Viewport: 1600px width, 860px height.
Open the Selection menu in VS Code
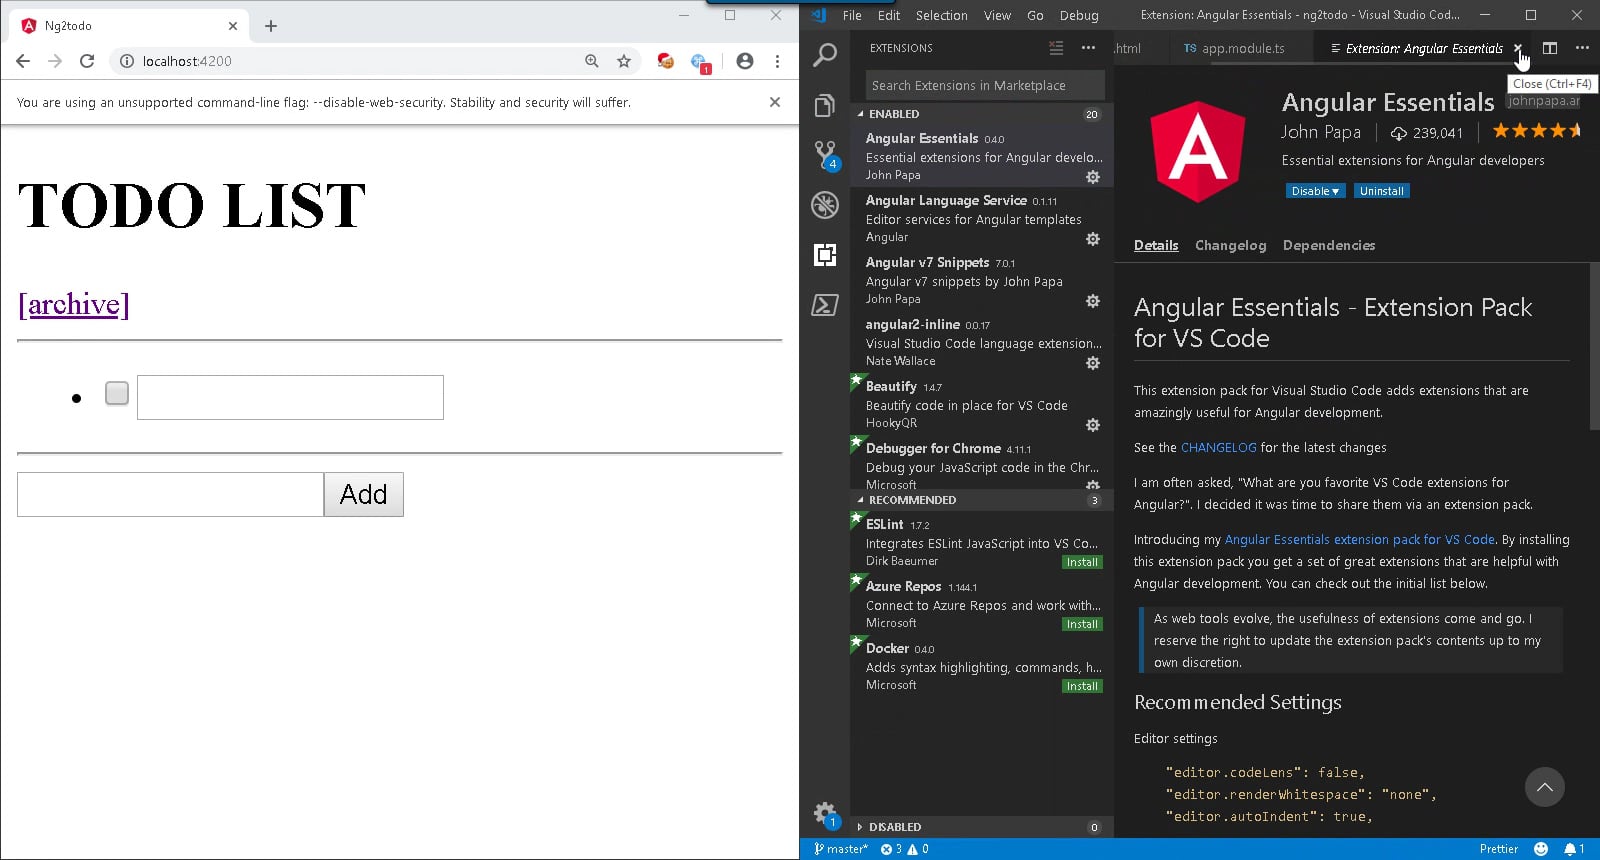(x=941, y=15)
